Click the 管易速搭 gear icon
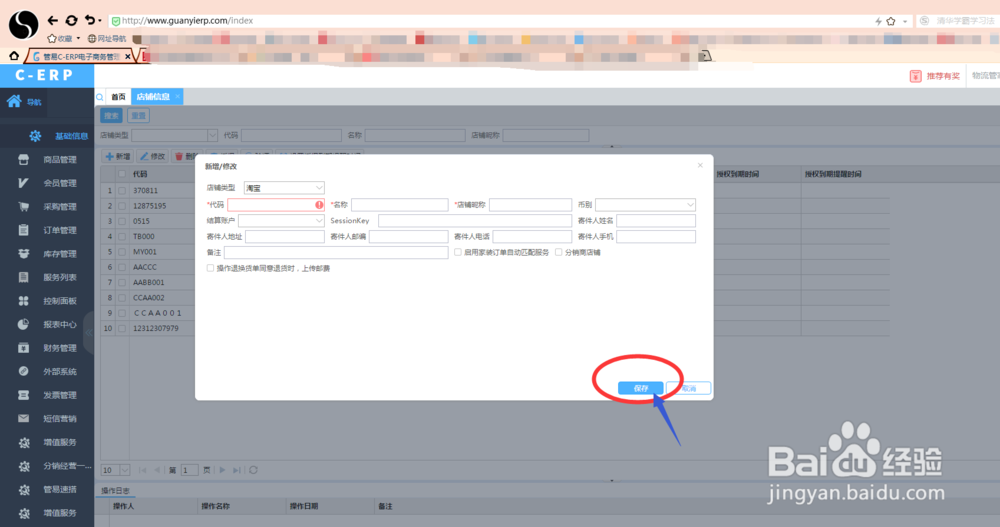Screen dimensions: 1000x527 click(x=24, y=490)
